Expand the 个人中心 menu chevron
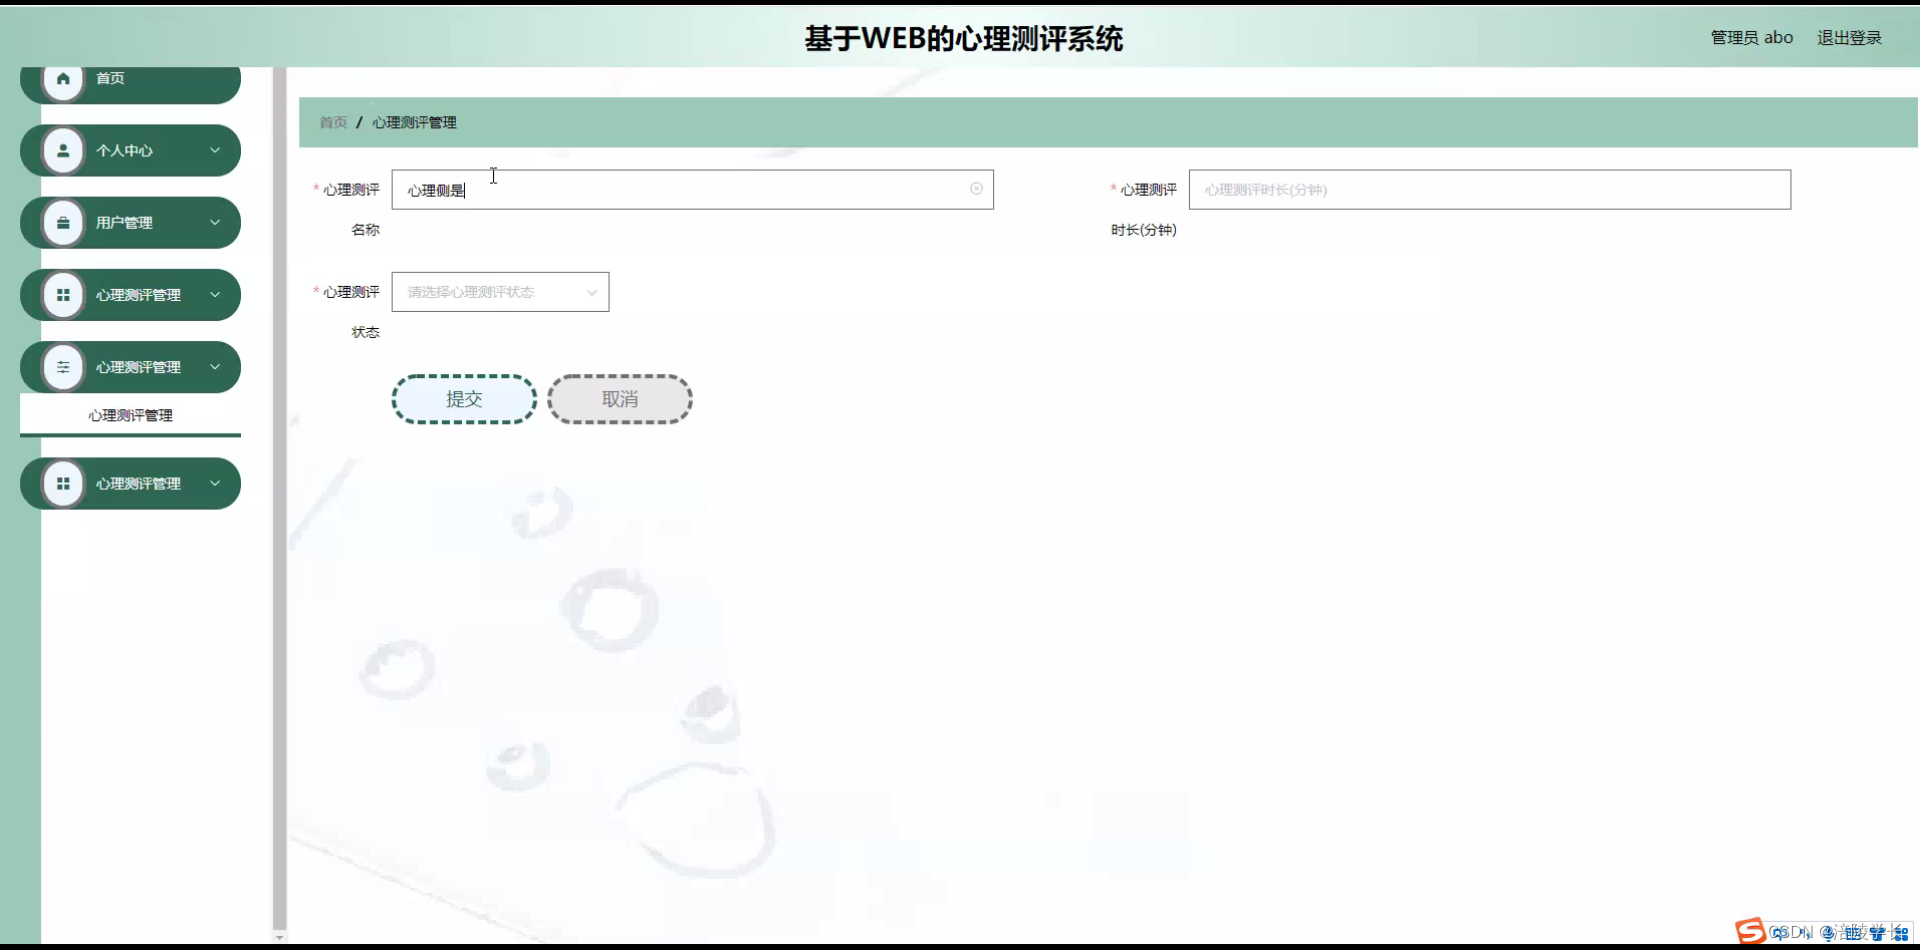This screenshot has height=950, width=1920. [215, 150]
